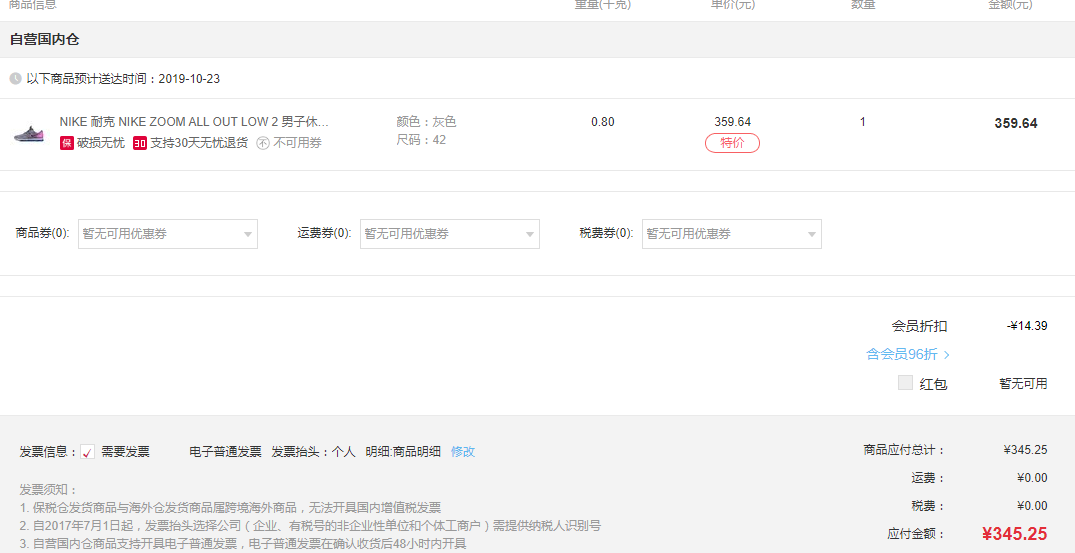Click the 自营国内仓 warehouse header
Image resolution: width=1075 pixels, height=553 pixels.
point(45,39)
